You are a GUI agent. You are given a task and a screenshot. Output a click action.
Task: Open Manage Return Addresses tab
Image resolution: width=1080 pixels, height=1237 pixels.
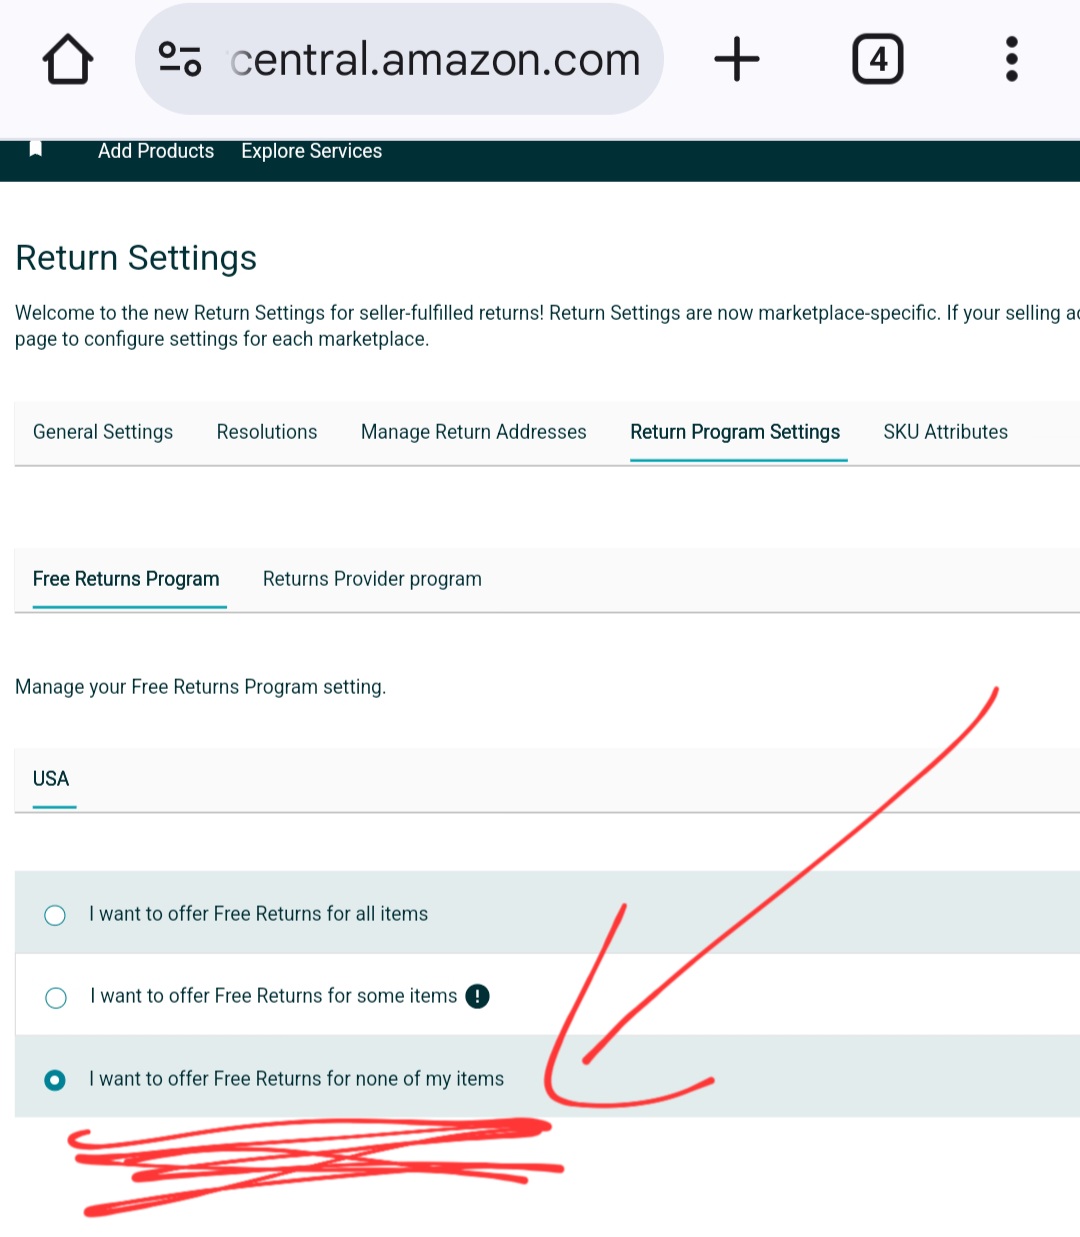tap(474, 432)
